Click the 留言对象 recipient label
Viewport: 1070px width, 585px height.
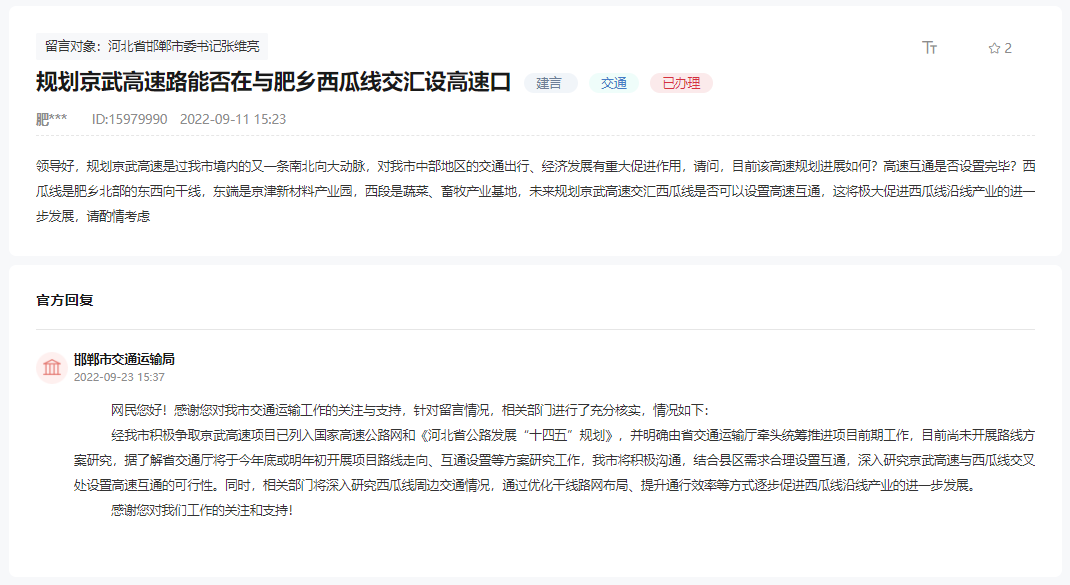click(x=151, y=46)
